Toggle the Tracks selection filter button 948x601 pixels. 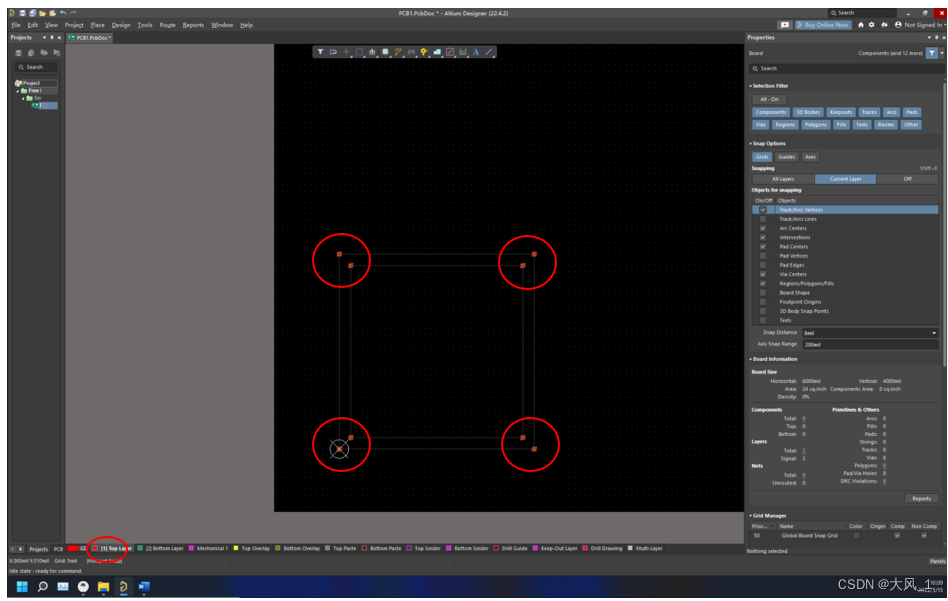point(869,112)
